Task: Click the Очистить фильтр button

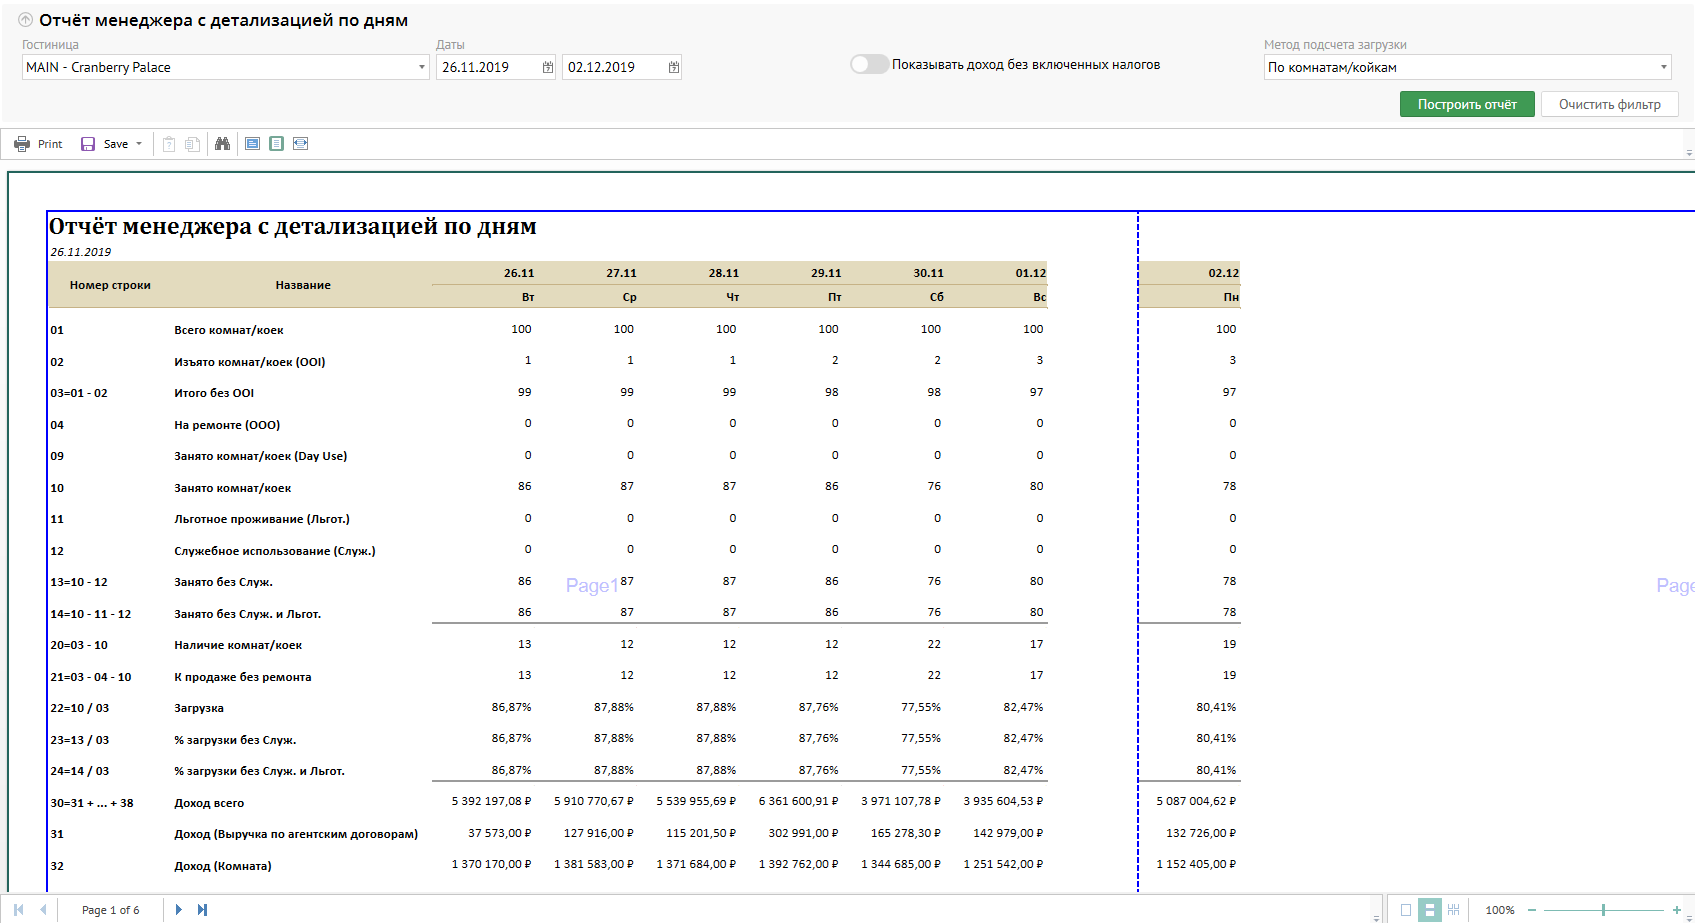Action: (x=1609, y=104)
